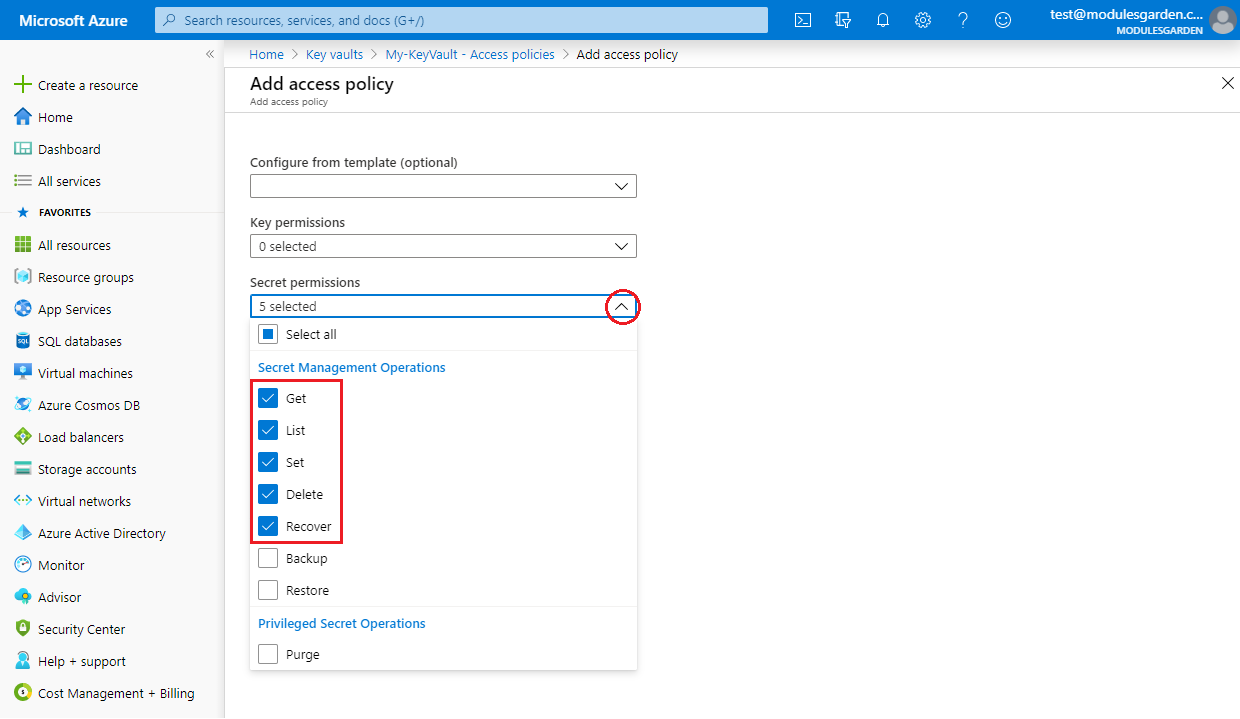Screen dimensions: 1240x719
Task: Click the user account avatar
Action: [1222, 20]
